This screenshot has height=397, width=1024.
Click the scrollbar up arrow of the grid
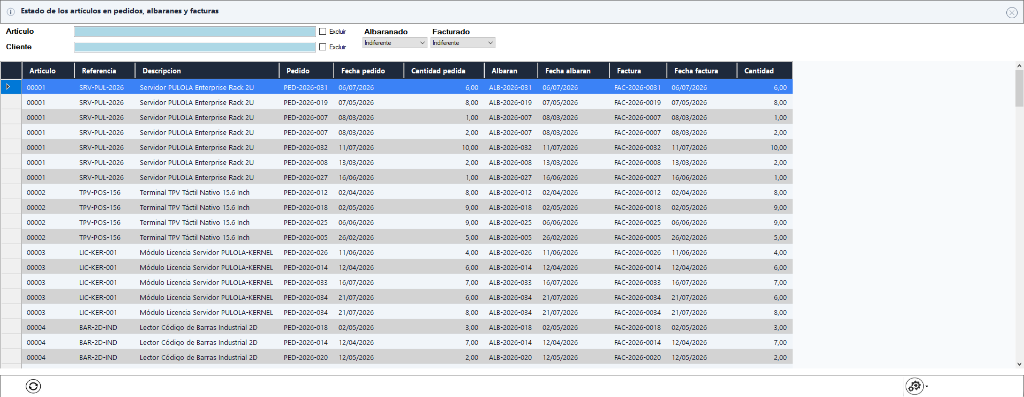[x=1019, y=66]
